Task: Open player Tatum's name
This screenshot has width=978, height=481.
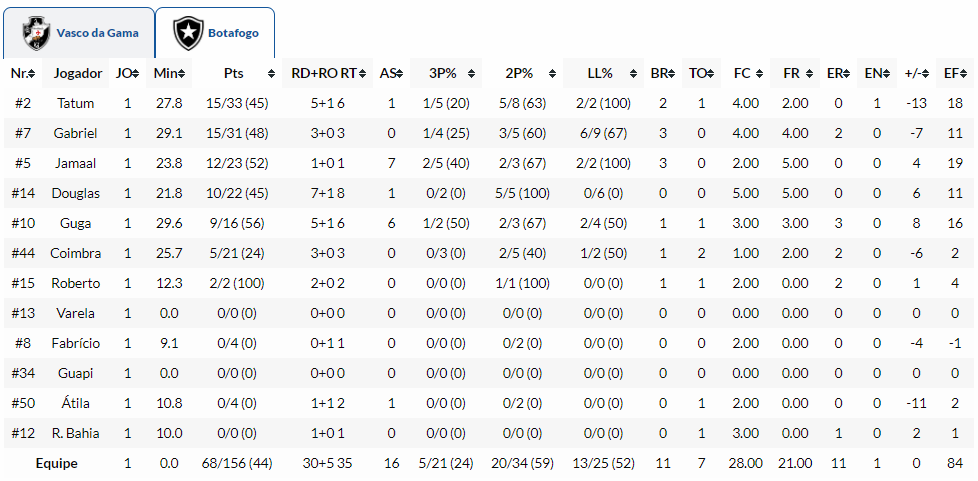Action: click(76, 103)
